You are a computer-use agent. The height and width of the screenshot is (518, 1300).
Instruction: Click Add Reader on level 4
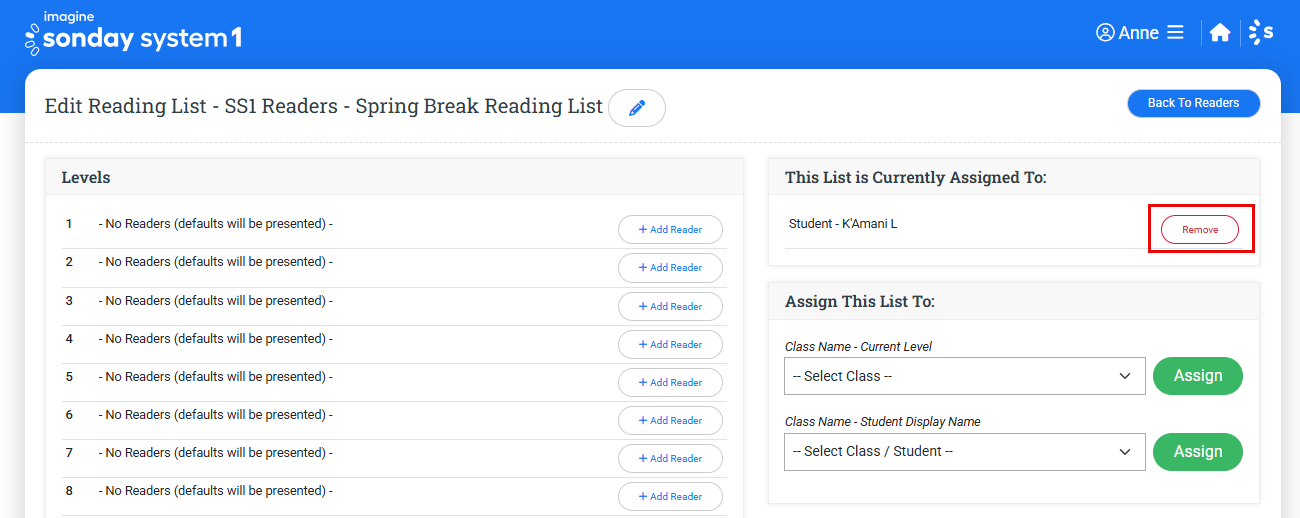click(x=670, y=345)
